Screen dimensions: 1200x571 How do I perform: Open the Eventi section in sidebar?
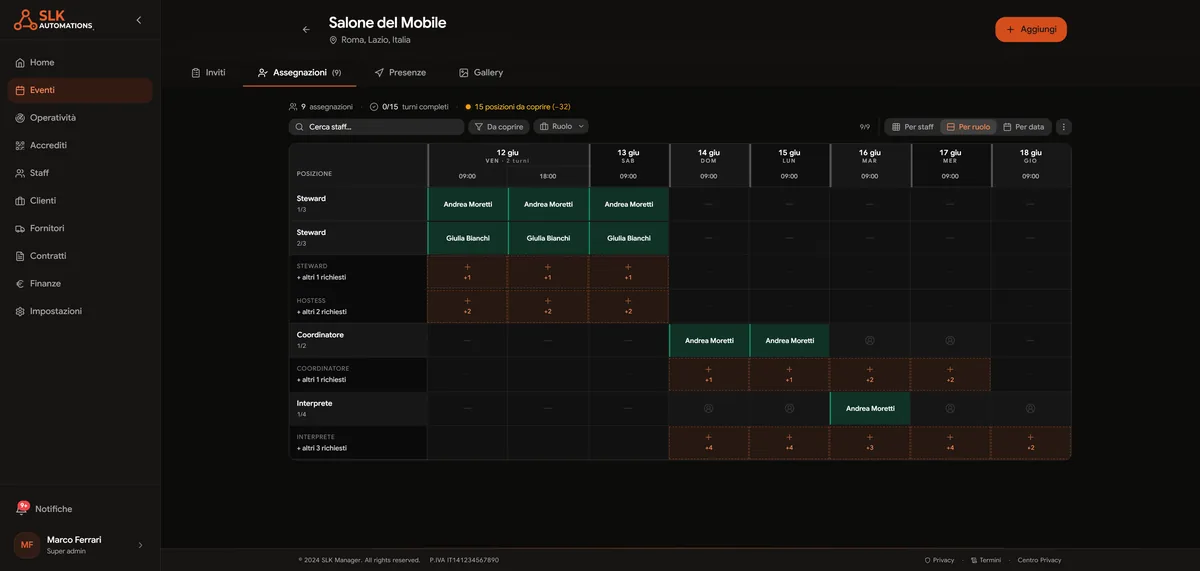(x=80, y=90)
